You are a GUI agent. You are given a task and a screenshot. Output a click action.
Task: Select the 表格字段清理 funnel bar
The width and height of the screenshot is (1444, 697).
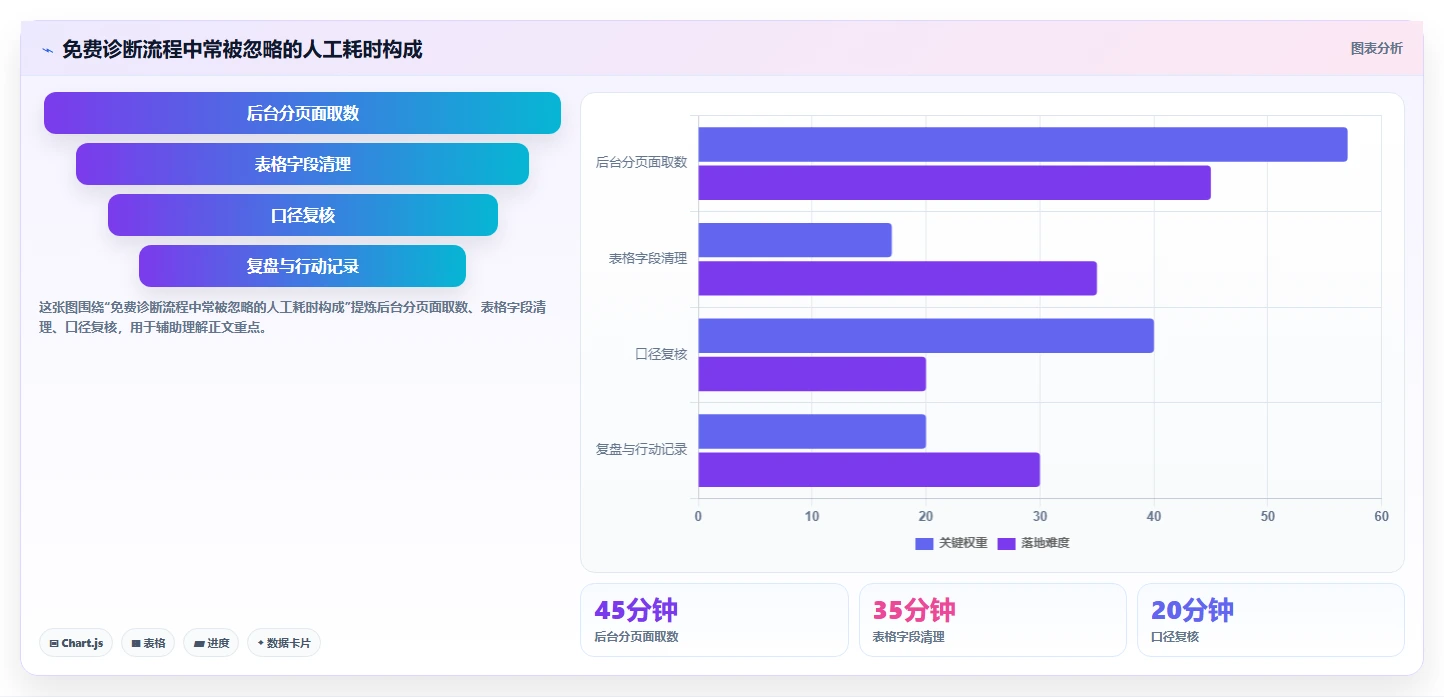pyautogui.click(x=302, y=164)
